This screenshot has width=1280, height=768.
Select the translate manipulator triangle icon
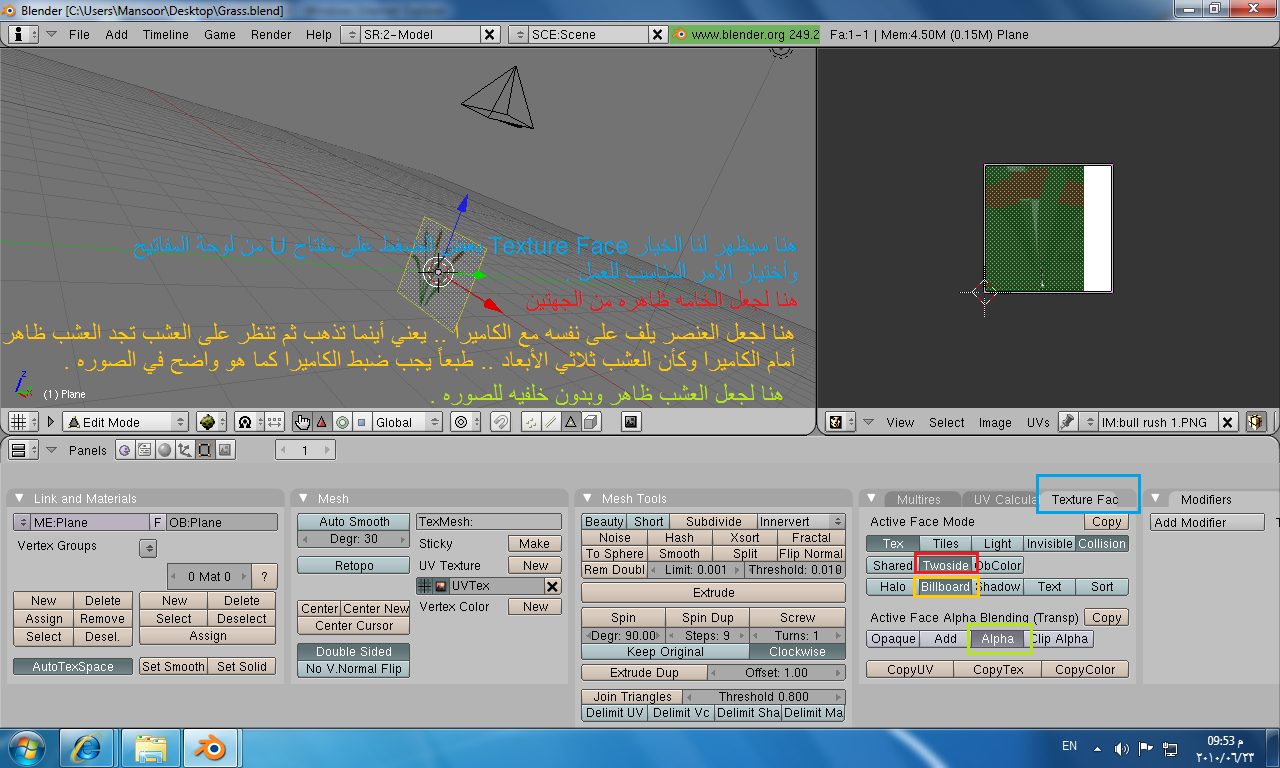click(x=322, y=422)
